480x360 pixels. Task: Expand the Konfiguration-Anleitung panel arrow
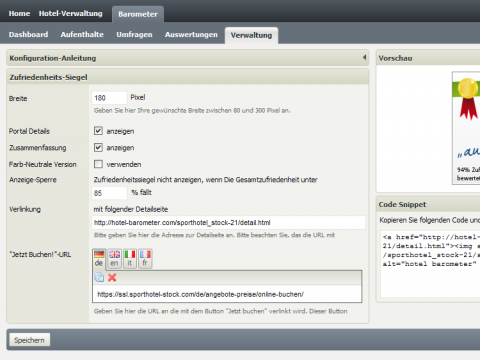coord(364,58)
